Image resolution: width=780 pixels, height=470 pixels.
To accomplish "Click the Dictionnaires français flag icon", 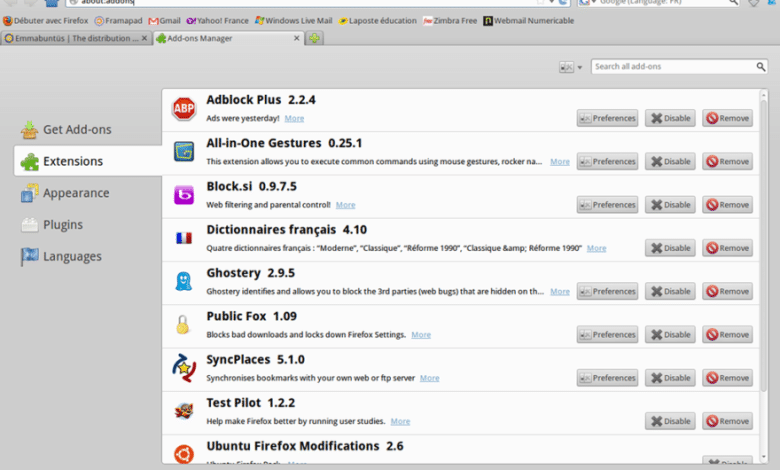I will [184, 238].
